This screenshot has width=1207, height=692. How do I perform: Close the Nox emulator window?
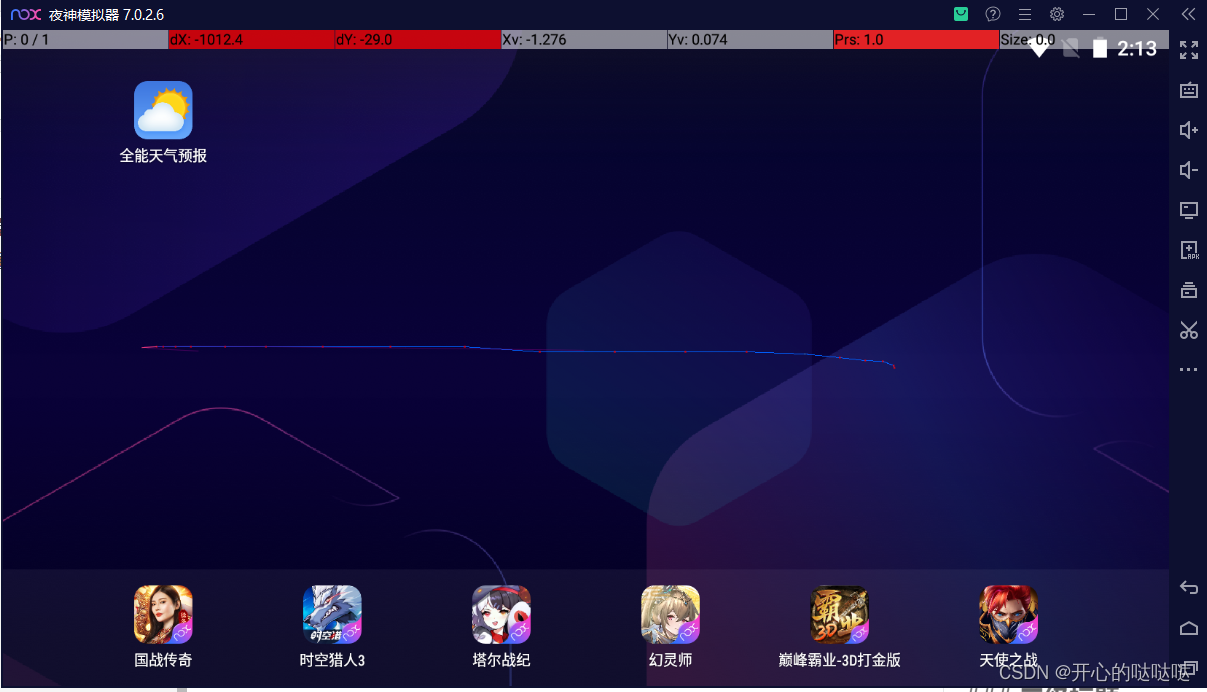tap(1153, 14)
